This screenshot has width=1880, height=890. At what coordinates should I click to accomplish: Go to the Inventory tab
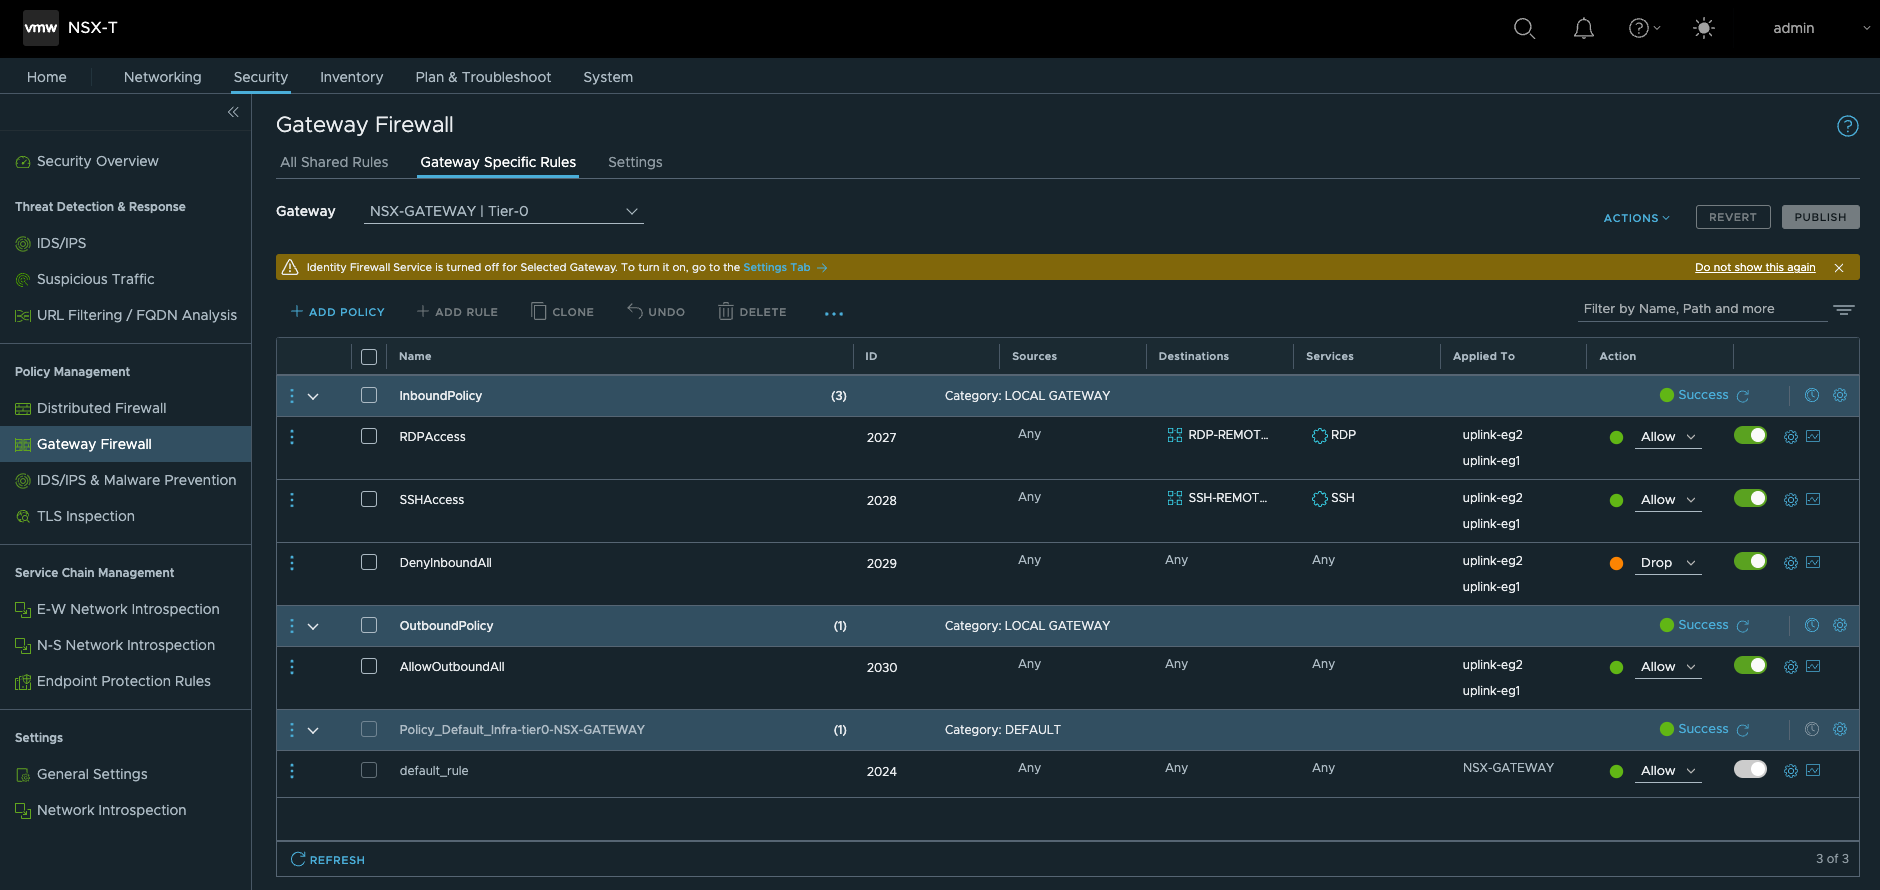351,77
